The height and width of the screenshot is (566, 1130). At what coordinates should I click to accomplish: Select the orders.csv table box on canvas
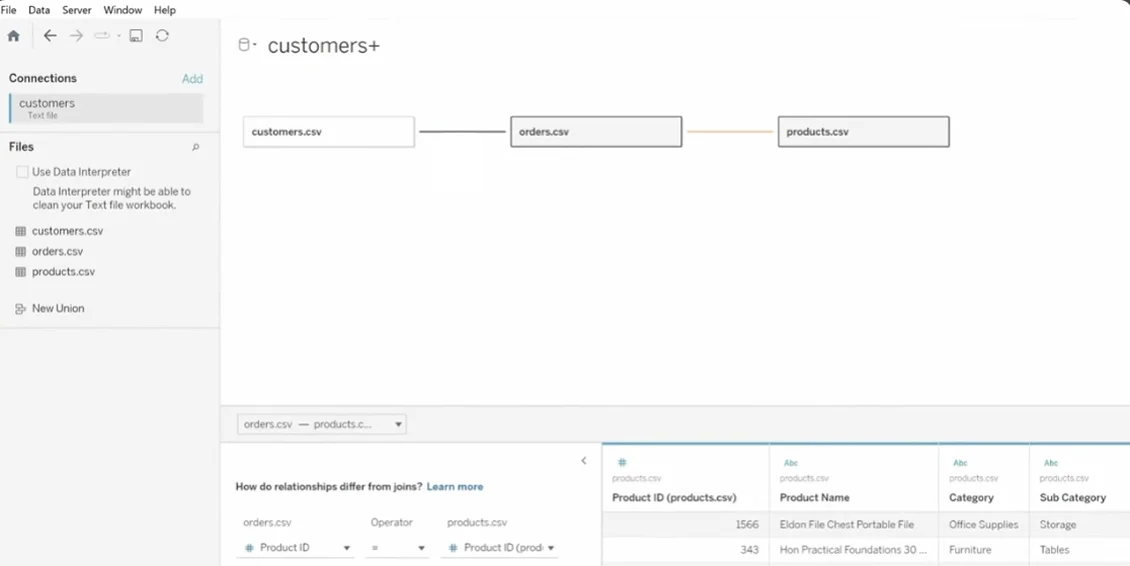(x=596, y=132)
